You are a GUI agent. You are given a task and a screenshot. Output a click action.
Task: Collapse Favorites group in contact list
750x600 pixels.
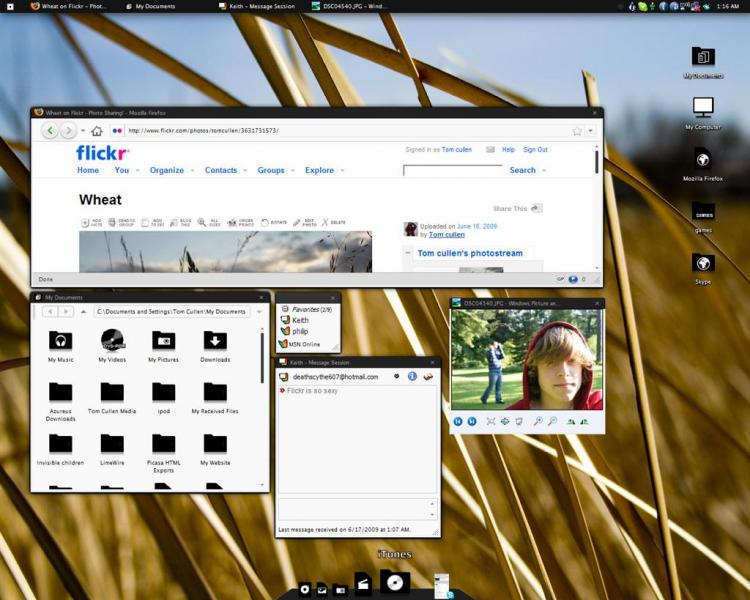tap(285, 309)
